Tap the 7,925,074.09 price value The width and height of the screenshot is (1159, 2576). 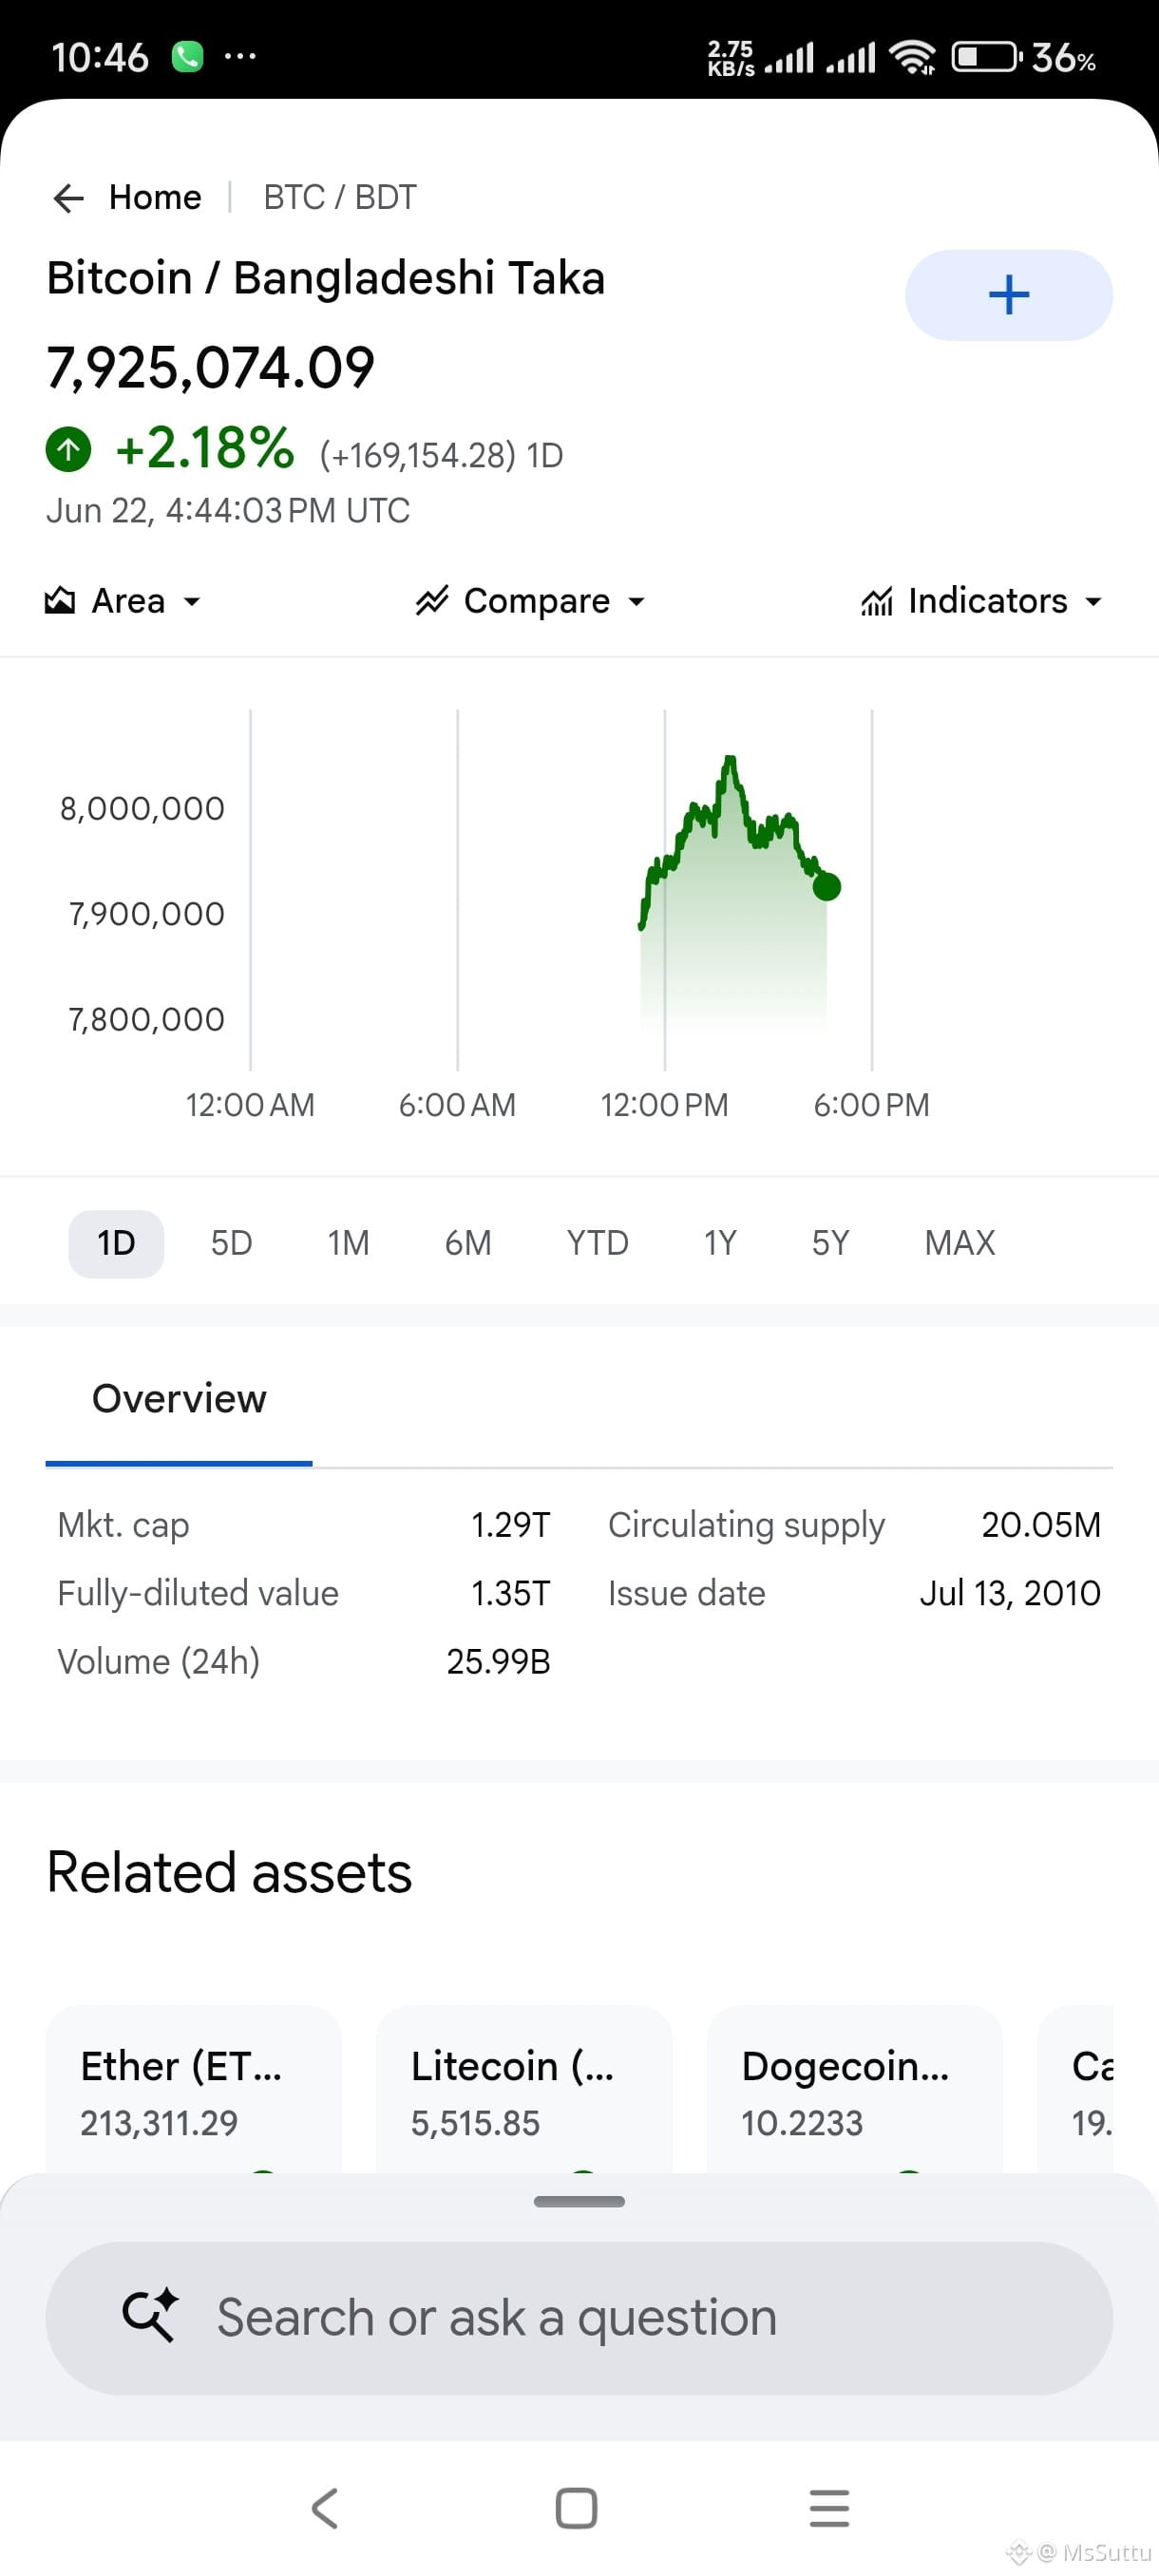(210, 367)
